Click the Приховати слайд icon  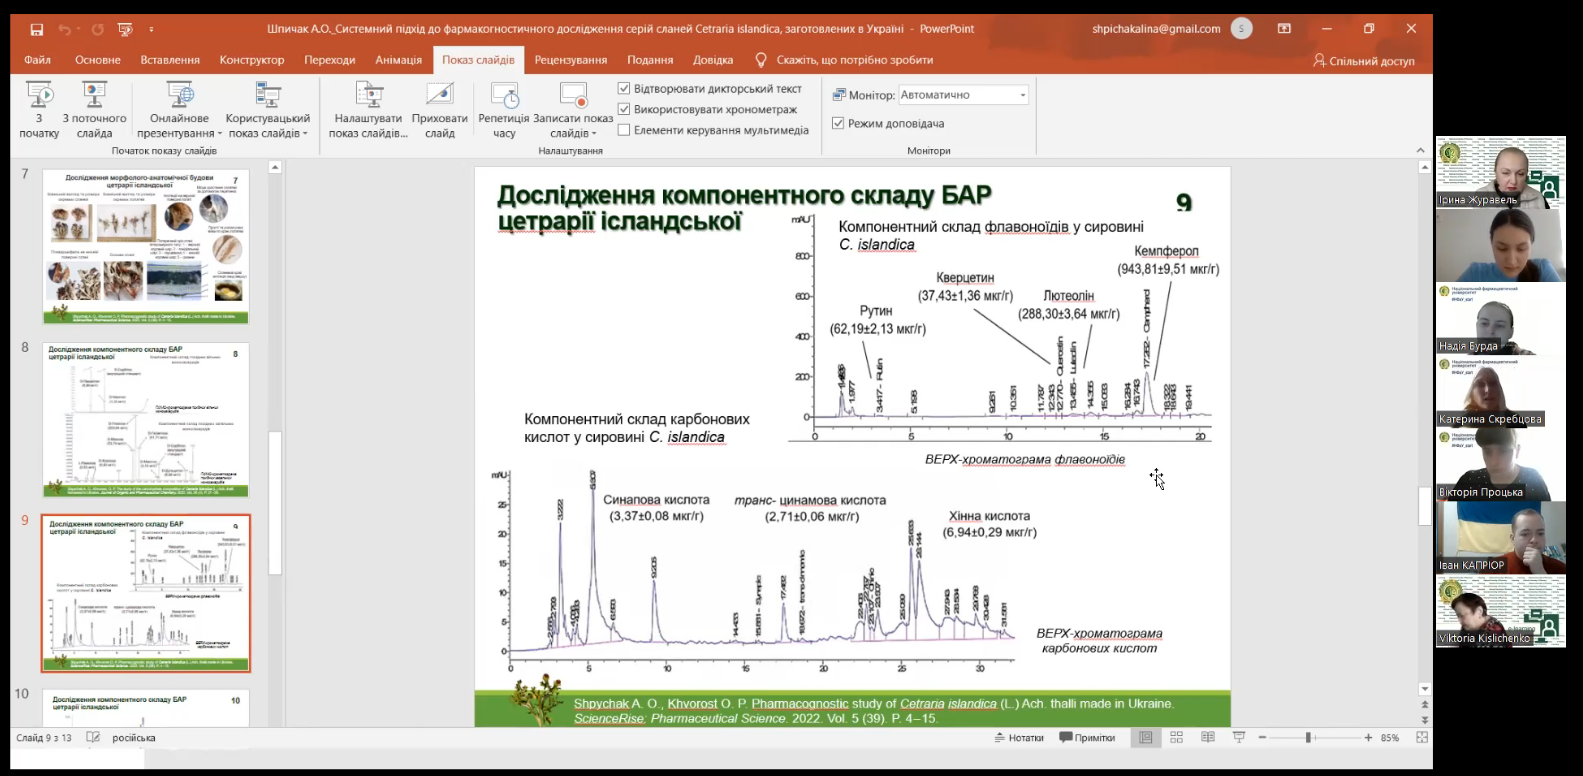[440, 95]
